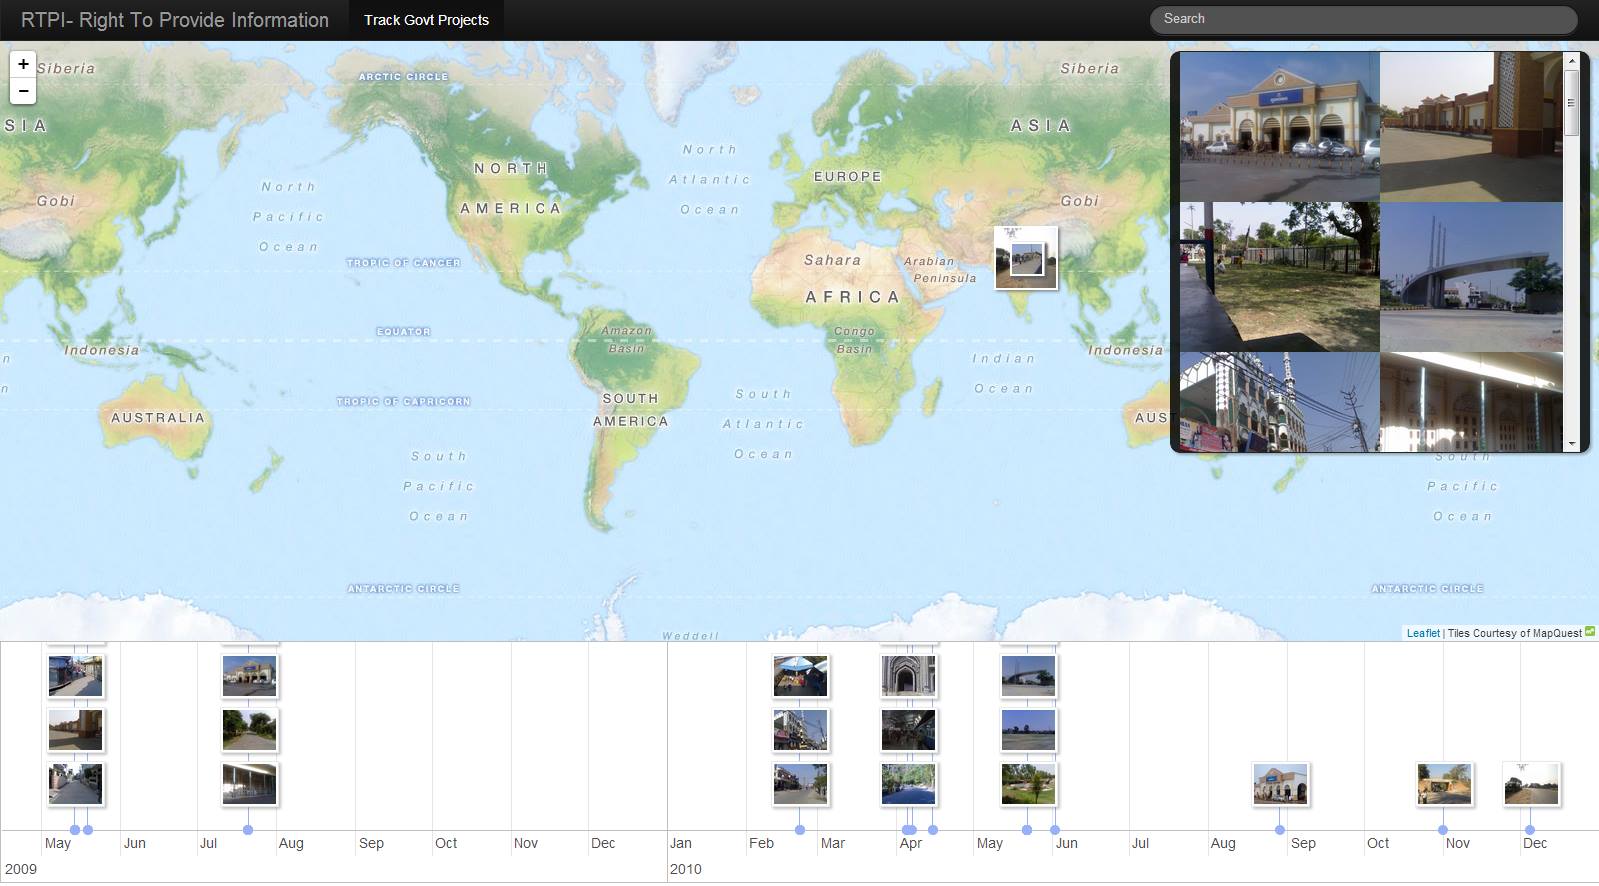Click the SOUTH AMERICA label on the map
This screenshot has width=1599, height=886.
point(630,409)
